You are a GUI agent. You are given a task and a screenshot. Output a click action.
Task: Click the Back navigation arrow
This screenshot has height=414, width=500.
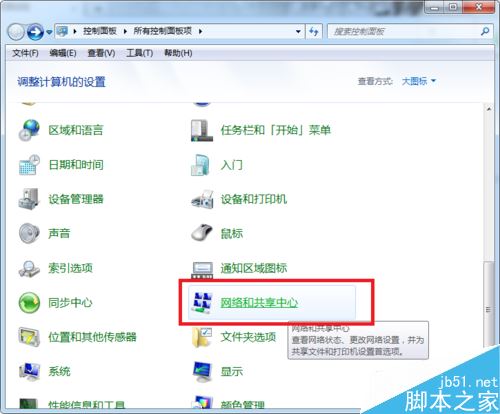(x=16, y=32)
